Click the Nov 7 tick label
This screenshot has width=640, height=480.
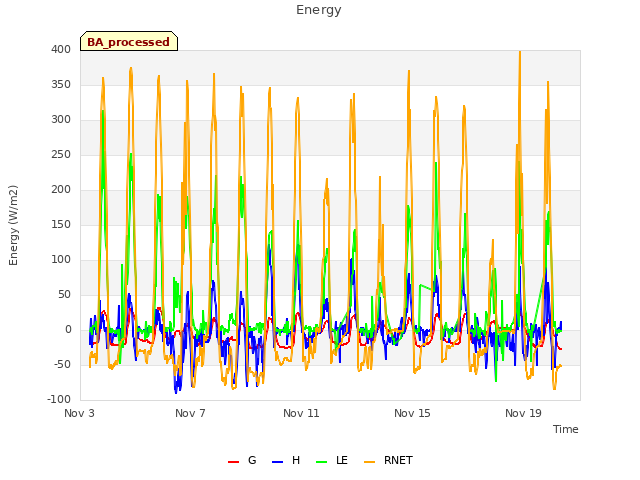[x=190, y=413]
